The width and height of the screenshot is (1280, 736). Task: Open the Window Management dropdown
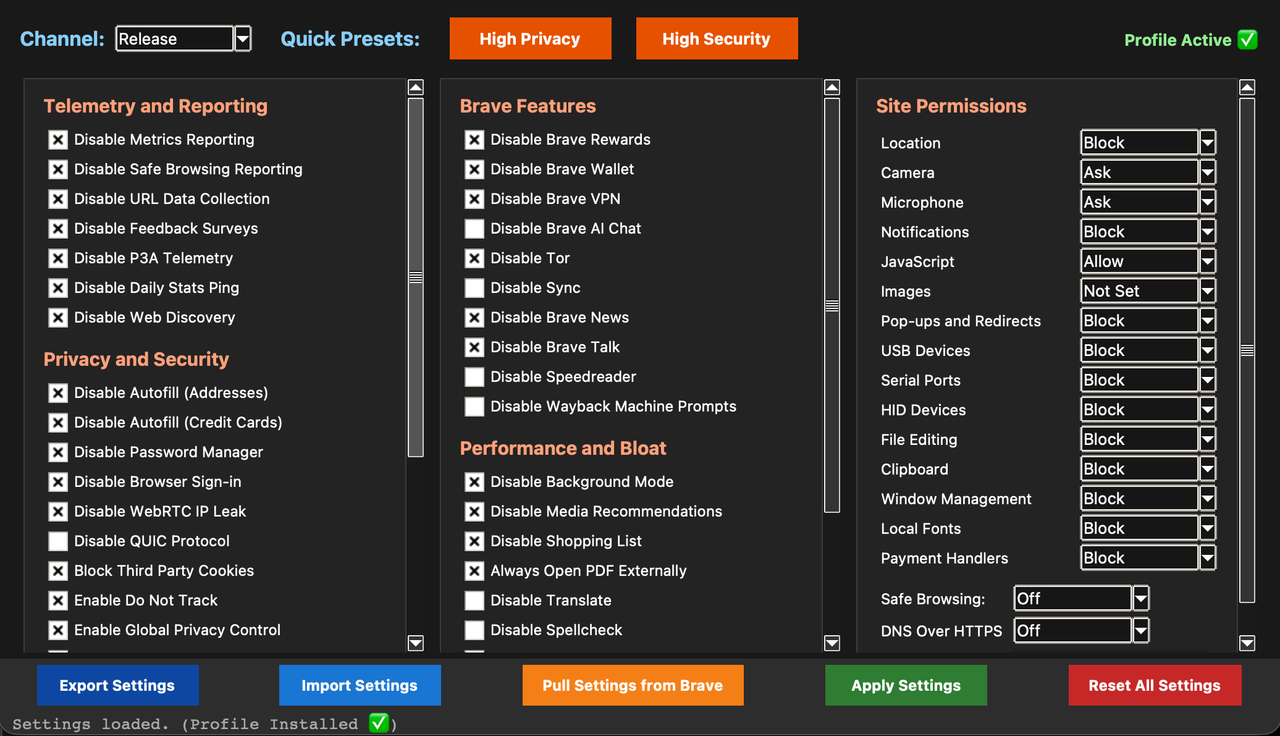point(1148,499)
